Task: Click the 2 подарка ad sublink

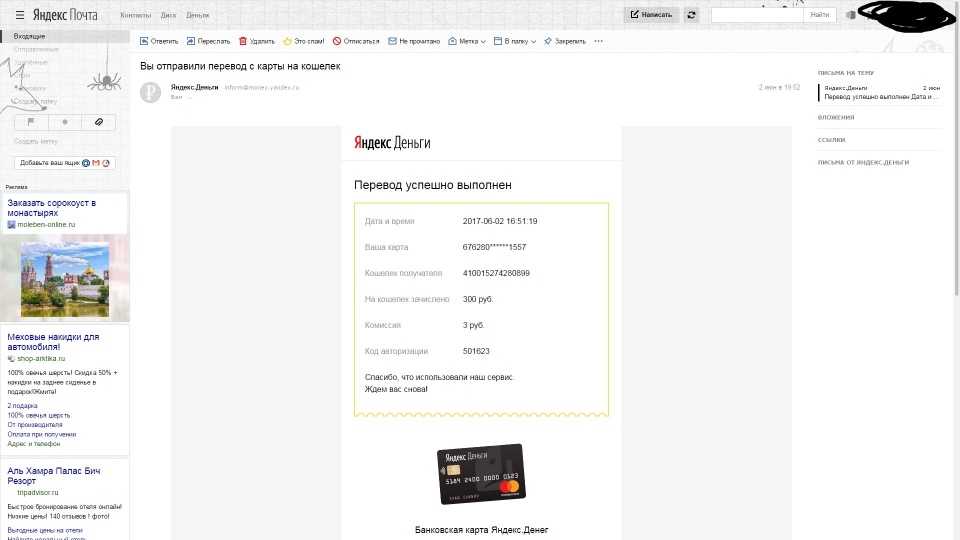Action: pos(22,406)
